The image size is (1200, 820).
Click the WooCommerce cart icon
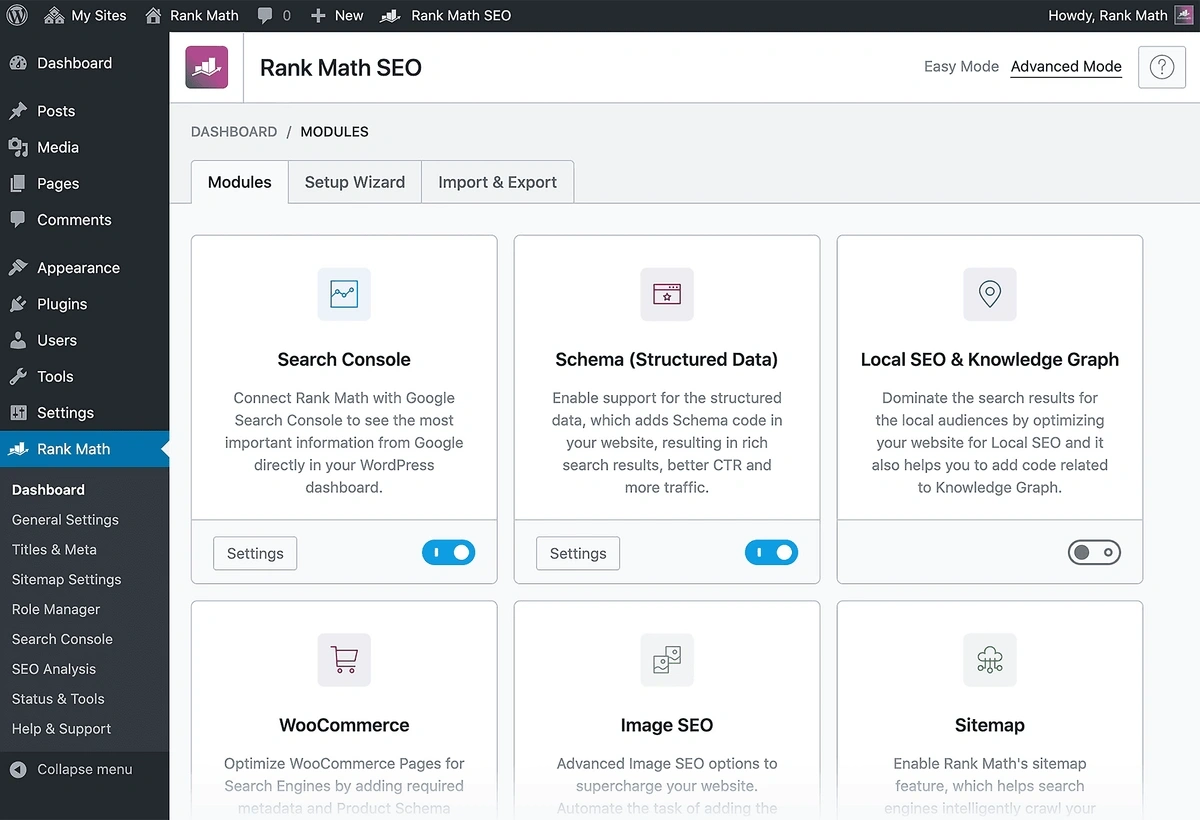click(344, 660)
